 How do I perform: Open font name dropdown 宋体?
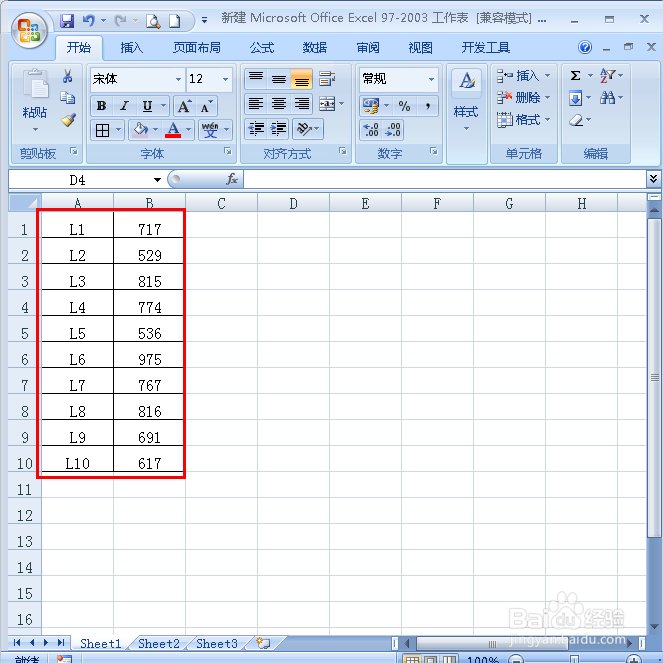[178, 79]
